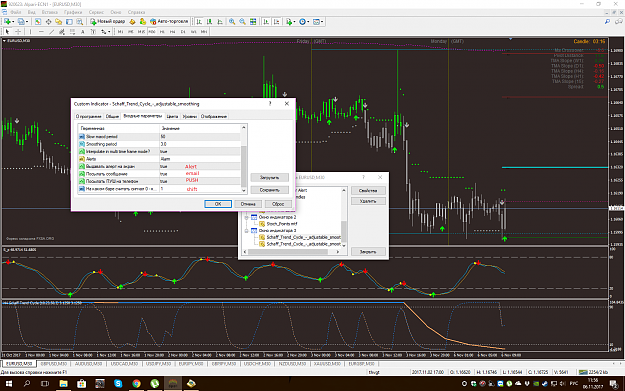
Task: Select the text label tool A
Action: pyautogui.click(x=83, y=31)
